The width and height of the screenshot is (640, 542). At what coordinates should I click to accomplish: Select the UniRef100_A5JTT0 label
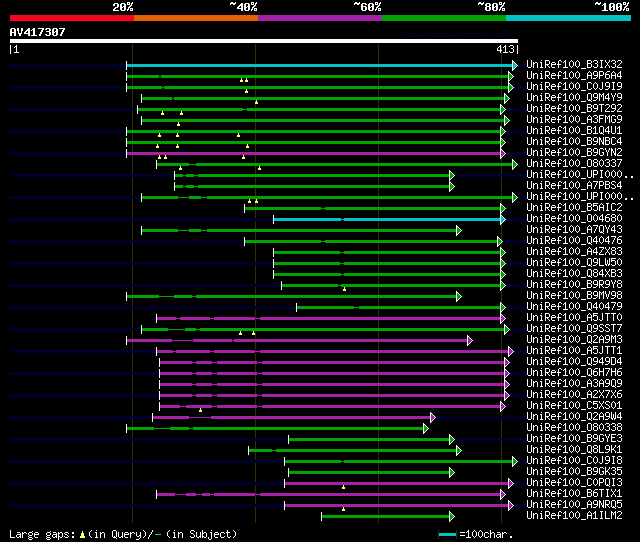point(574,318)
